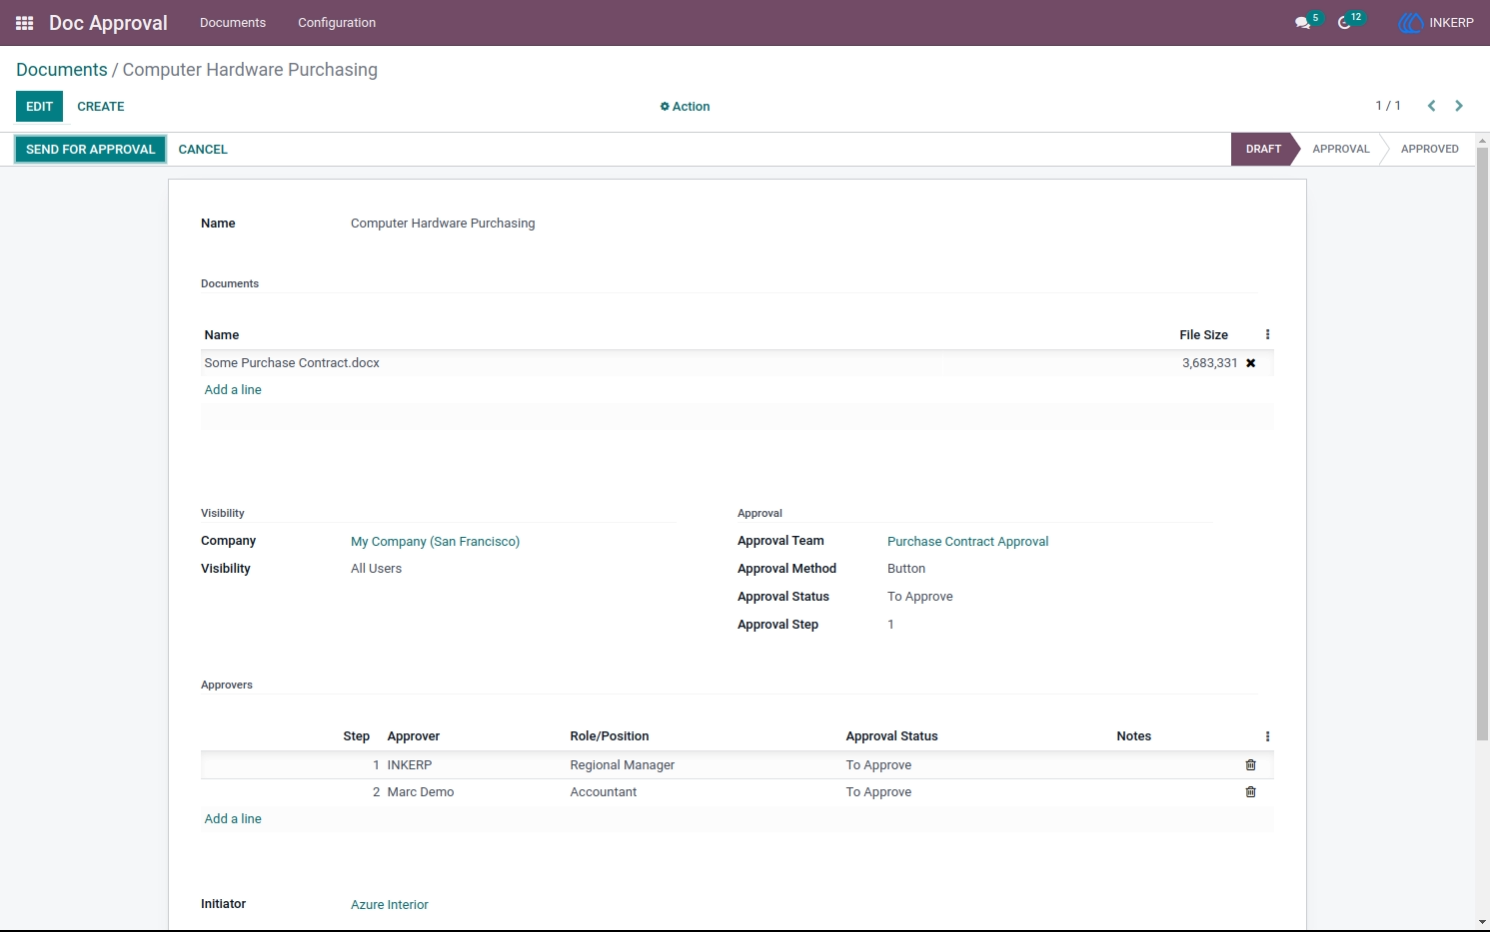Click the Regional Manager cell
The width and height of the screenshot is (1490, 932).
click(622, 765)
